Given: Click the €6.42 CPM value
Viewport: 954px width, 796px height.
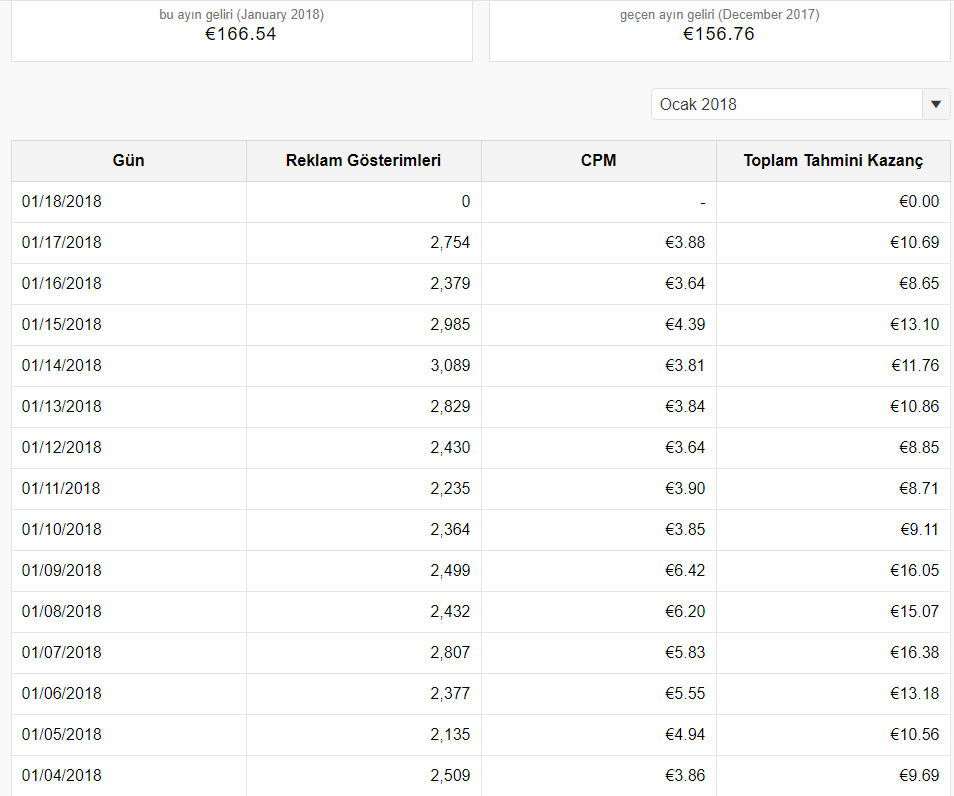Looking at the screenshot, I should [x=685, y=571].
